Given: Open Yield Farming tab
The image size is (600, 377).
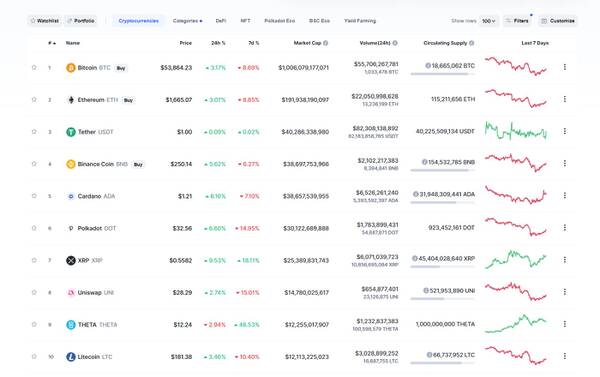Looking at the screenshot, I should pos(360,21).
